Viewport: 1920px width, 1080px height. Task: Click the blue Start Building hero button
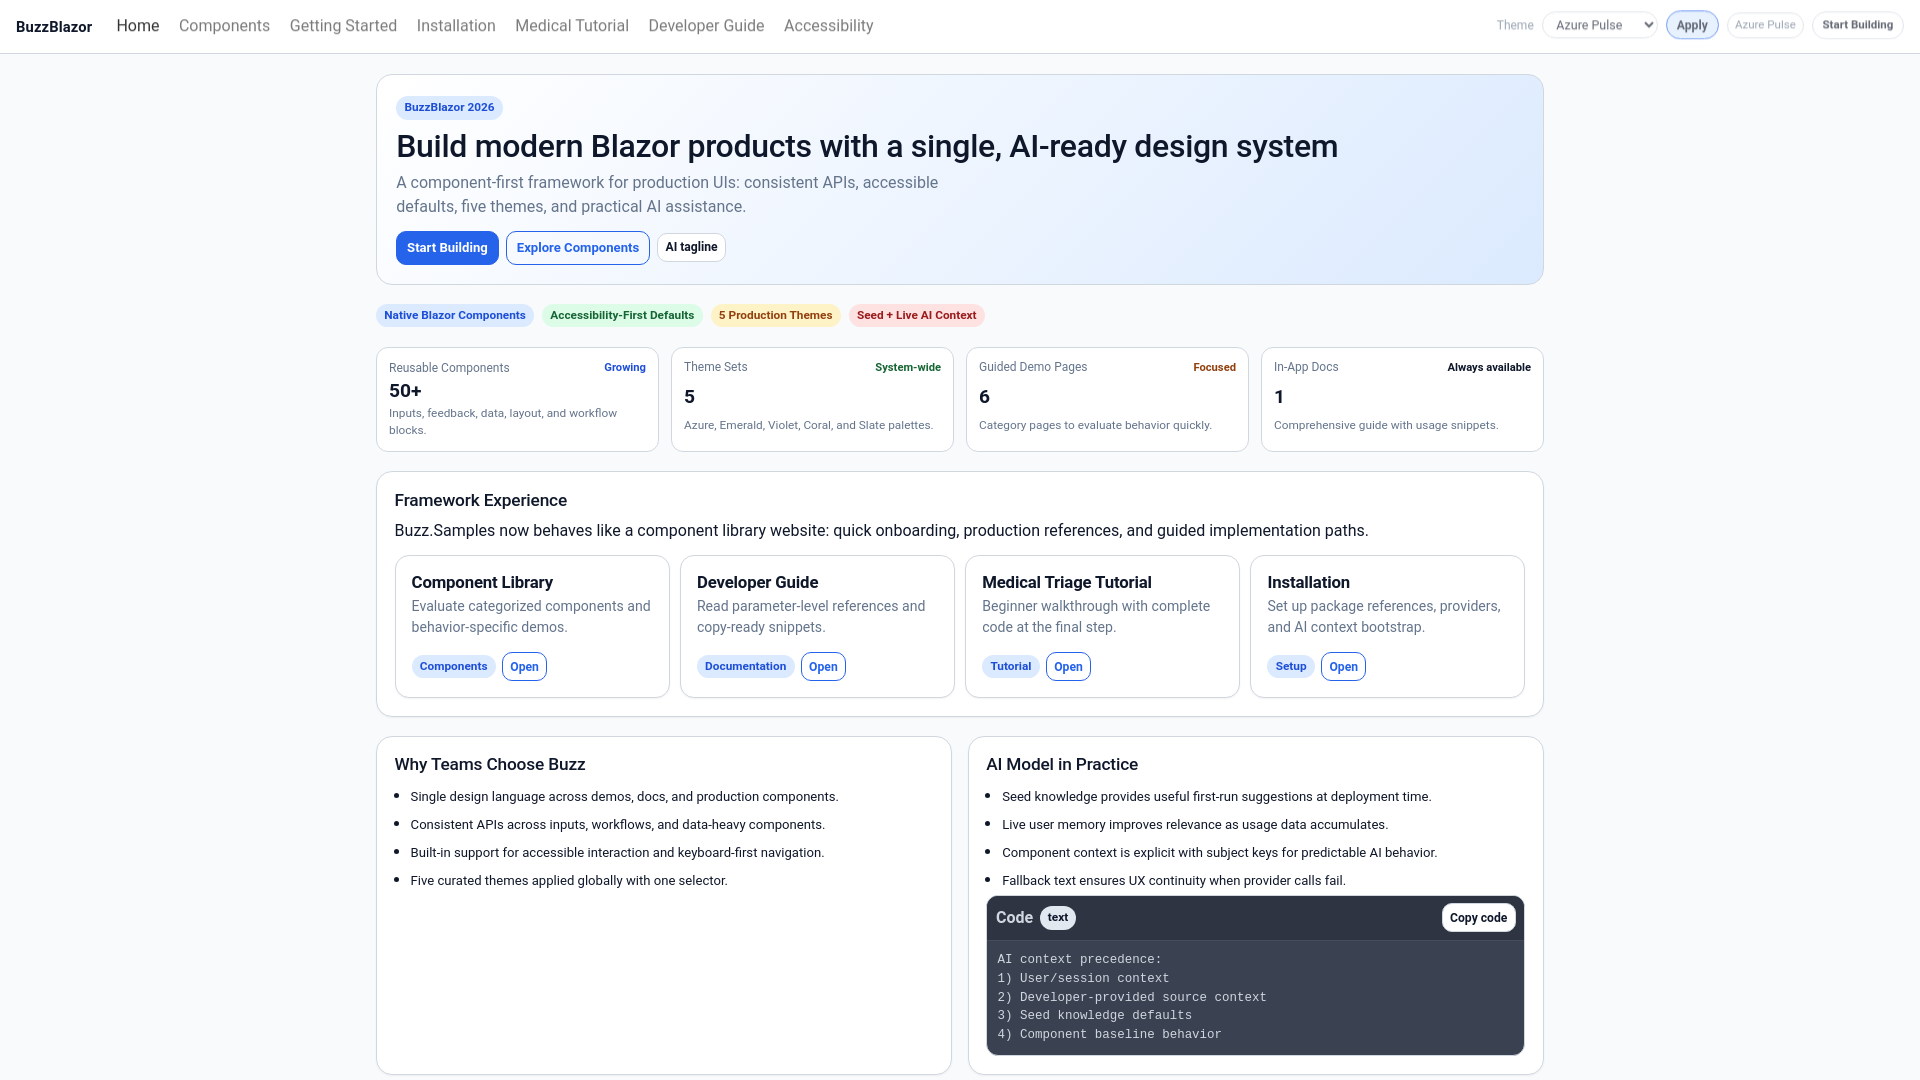tap(447, 248)
